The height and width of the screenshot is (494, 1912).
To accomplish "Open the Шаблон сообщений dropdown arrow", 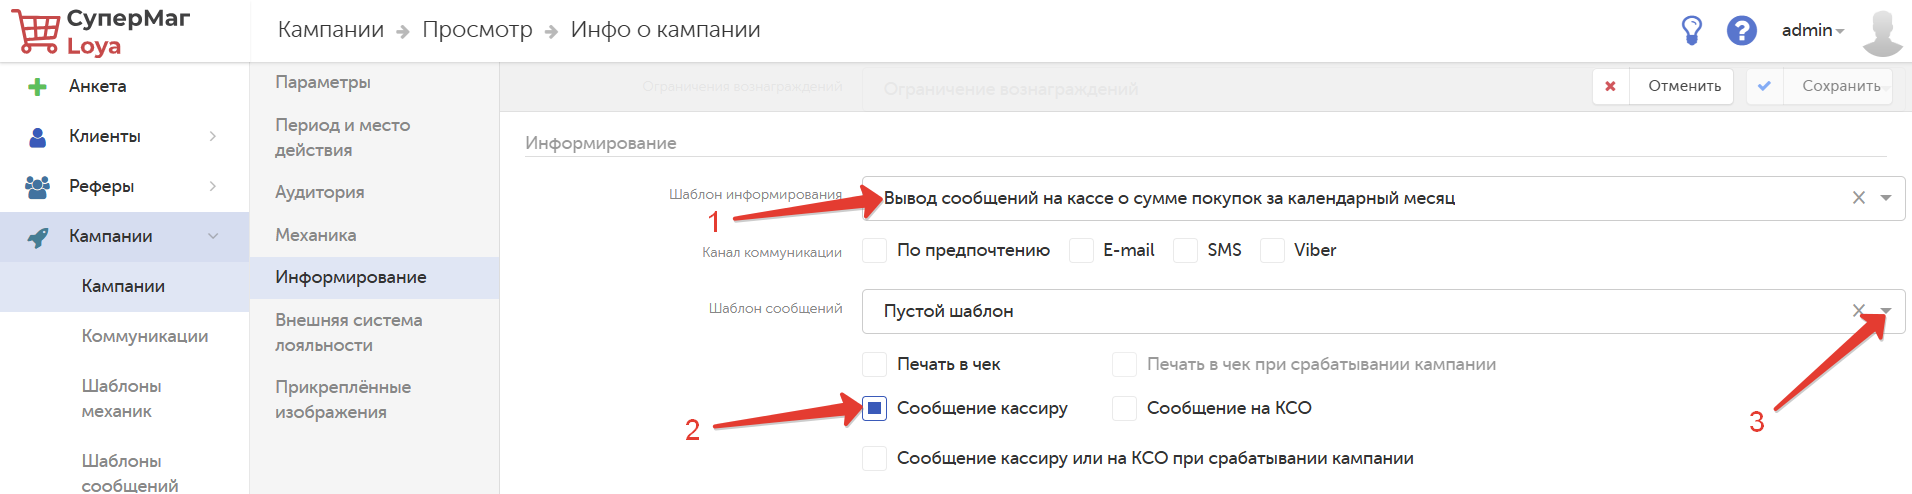I will point(1885,311).
